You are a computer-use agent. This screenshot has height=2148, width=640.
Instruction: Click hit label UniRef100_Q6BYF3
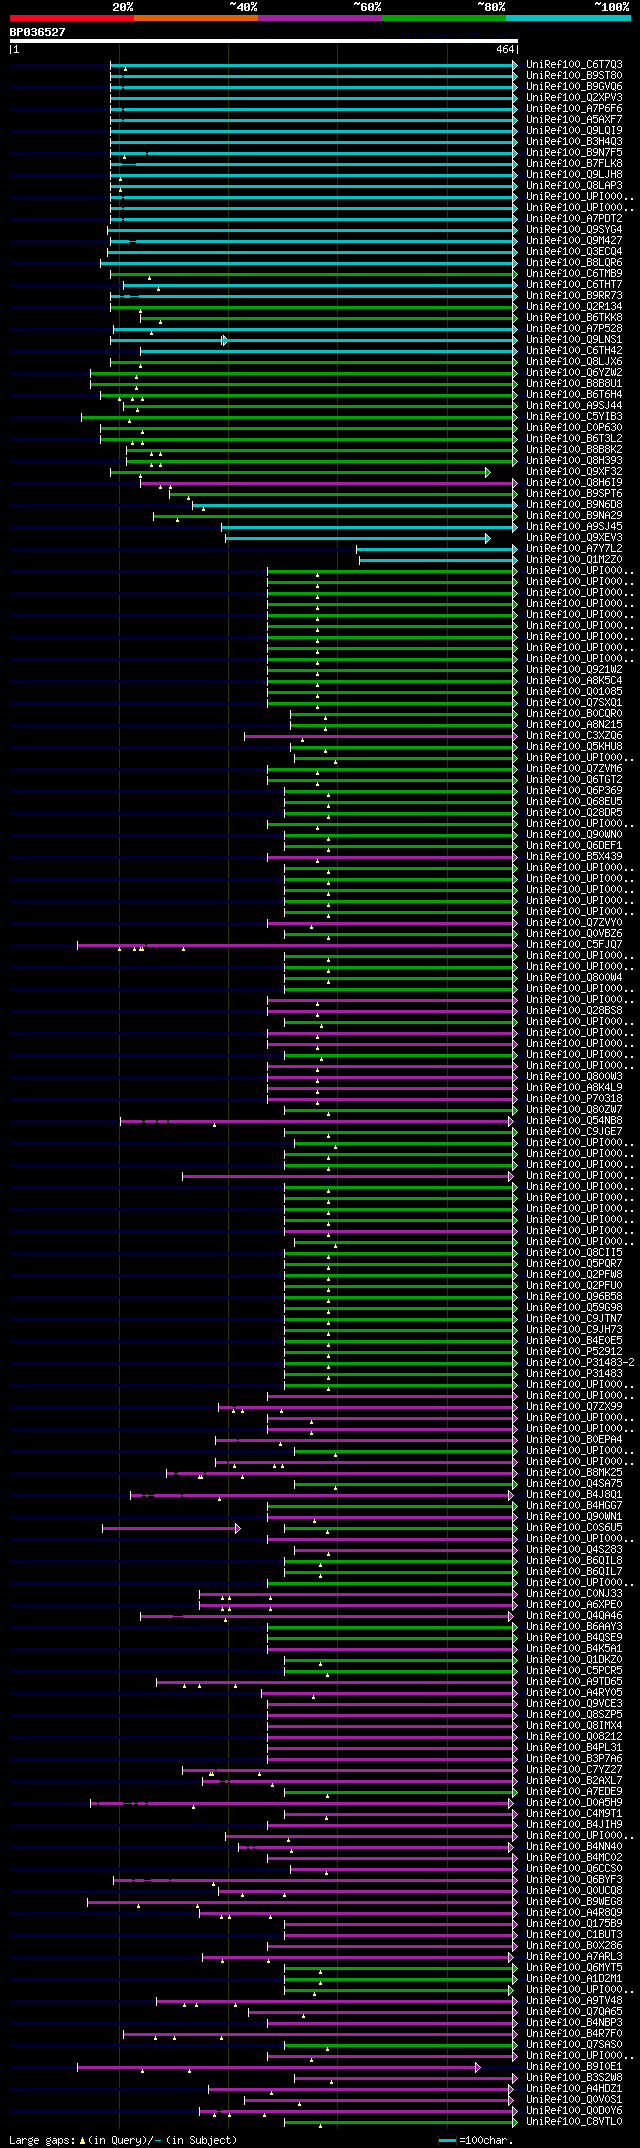574,1880
